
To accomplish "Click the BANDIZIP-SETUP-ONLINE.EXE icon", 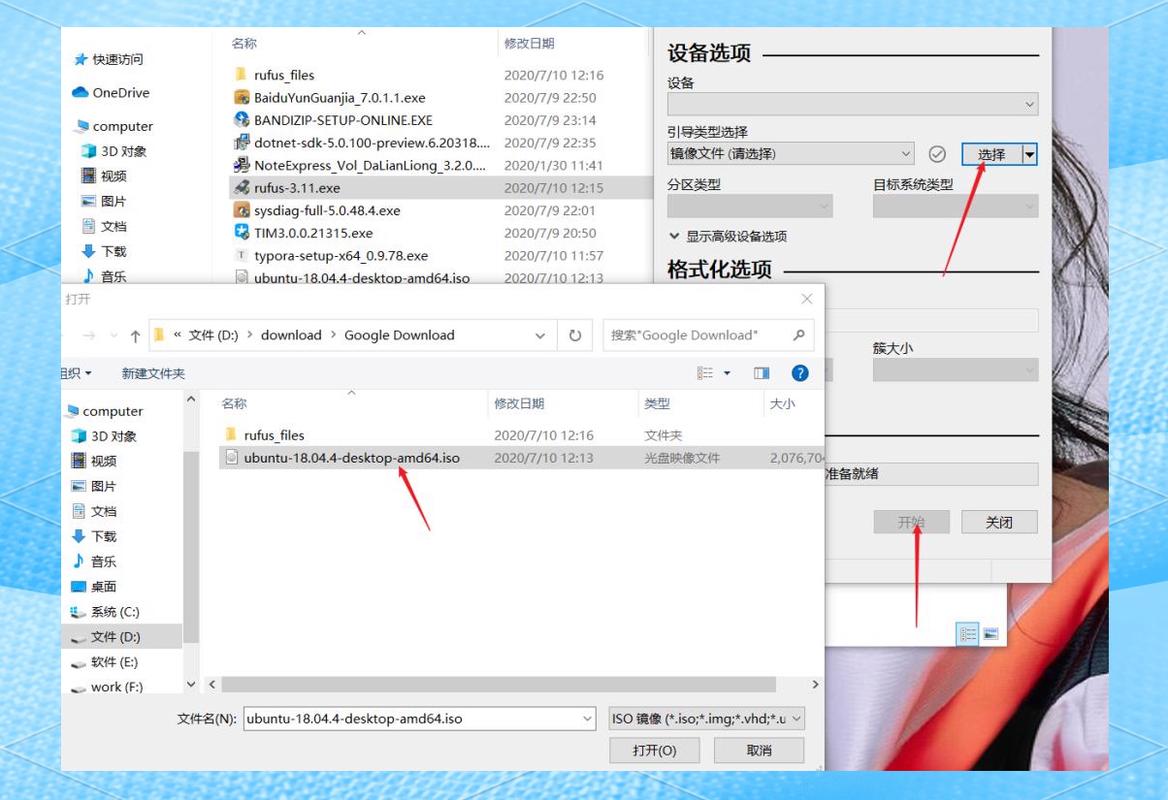I will click(241, 120).
